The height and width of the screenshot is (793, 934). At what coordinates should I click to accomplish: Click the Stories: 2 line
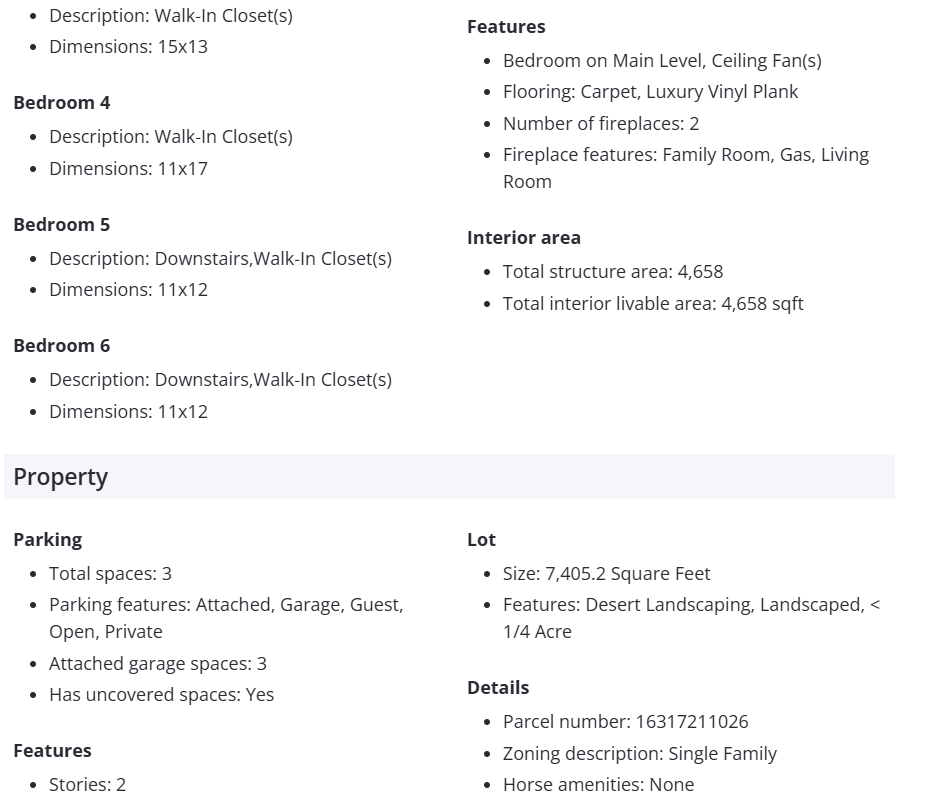87,785
